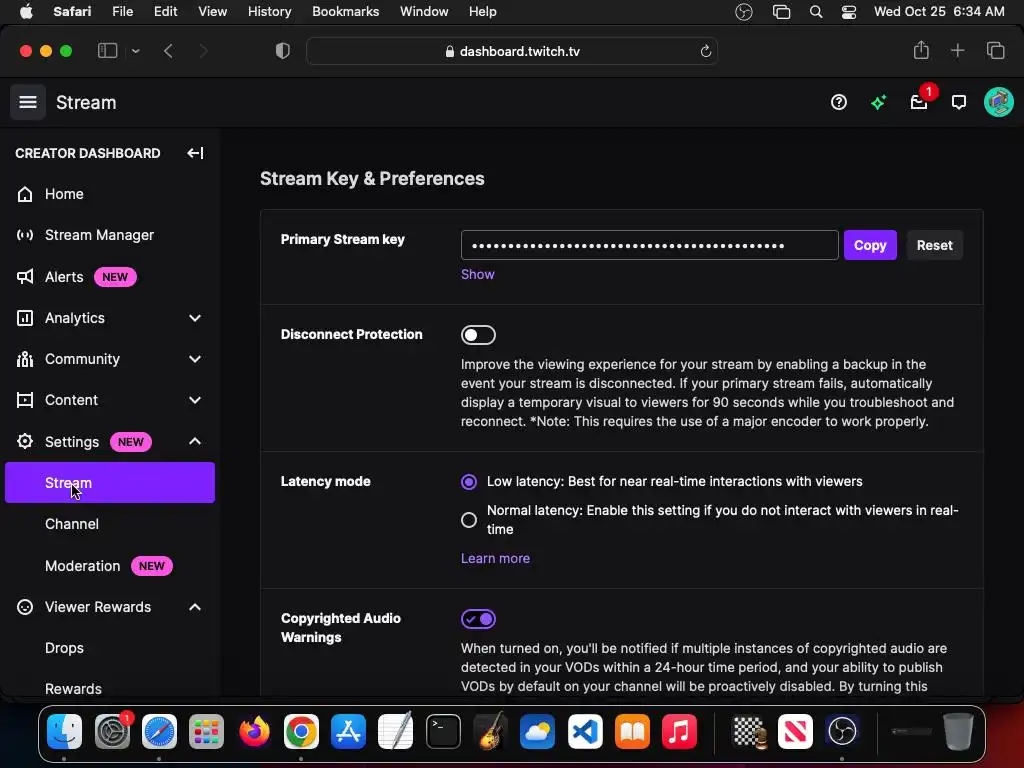
Task: Click the Primary Stream key field
Action: click(650, 245)
